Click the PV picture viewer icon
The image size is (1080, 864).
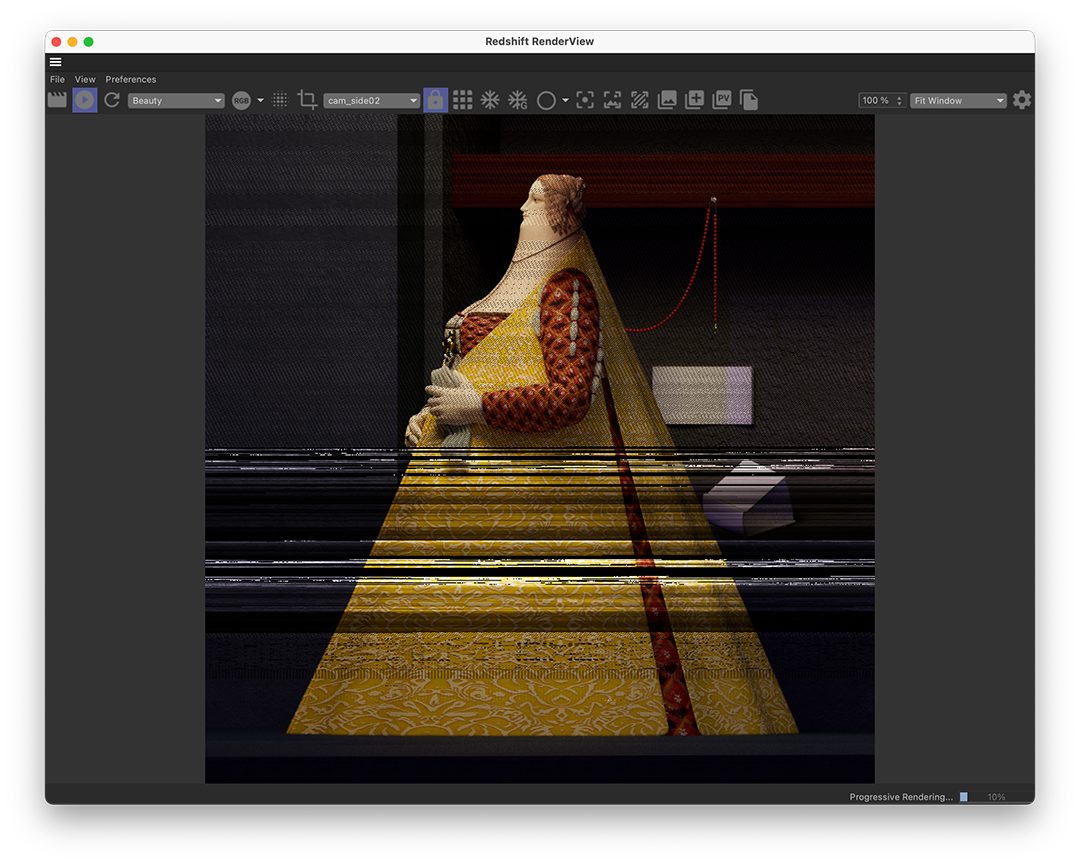(722, 100)
